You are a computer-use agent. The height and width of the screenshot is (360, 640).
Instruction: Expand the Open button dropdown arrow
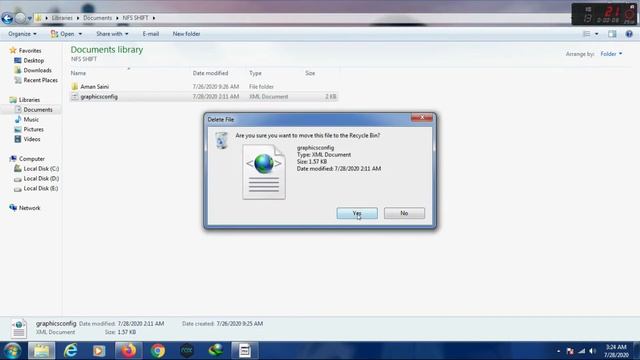point(80,34)
